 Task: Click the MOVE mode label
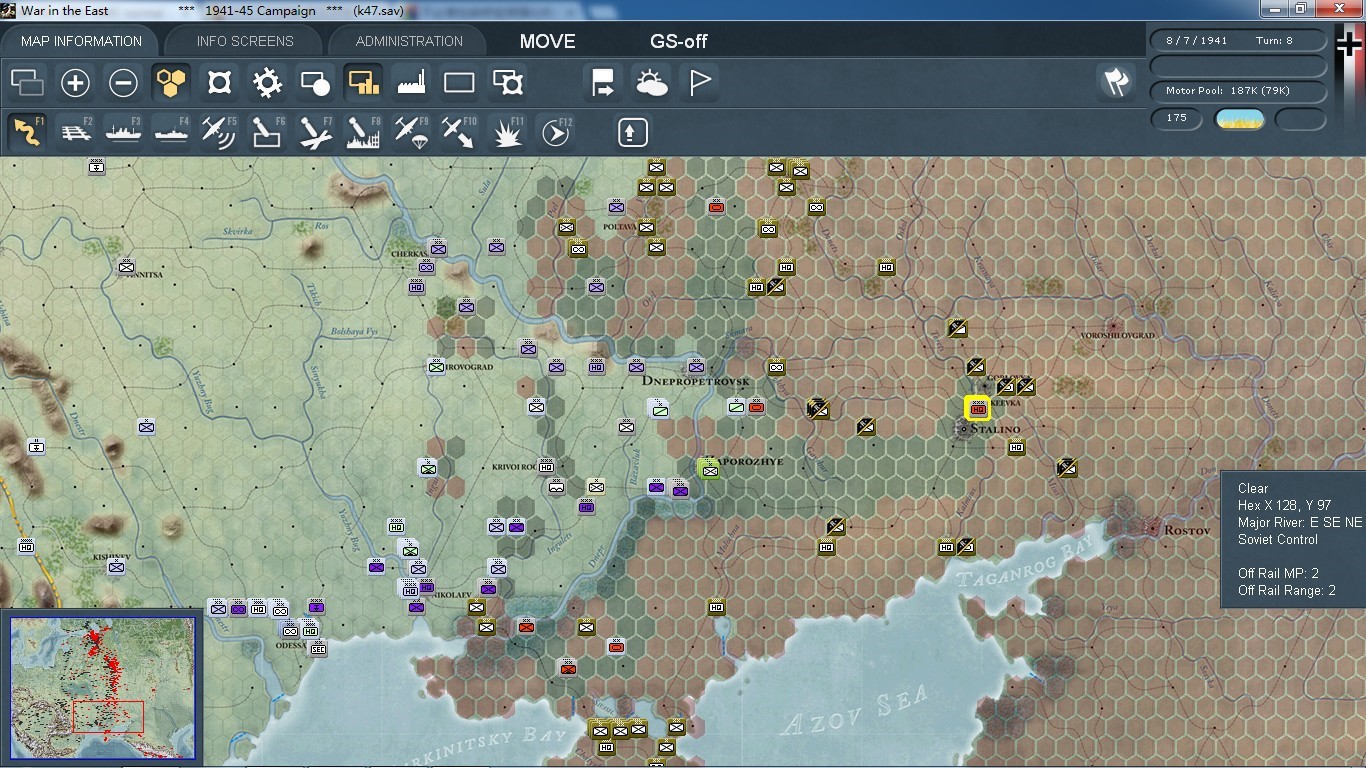click(548, 42)
